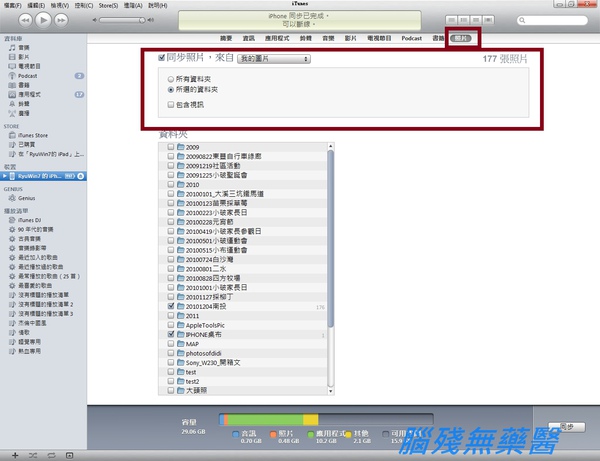Select the 20100828四方牧場 folder row

point(243,278)
